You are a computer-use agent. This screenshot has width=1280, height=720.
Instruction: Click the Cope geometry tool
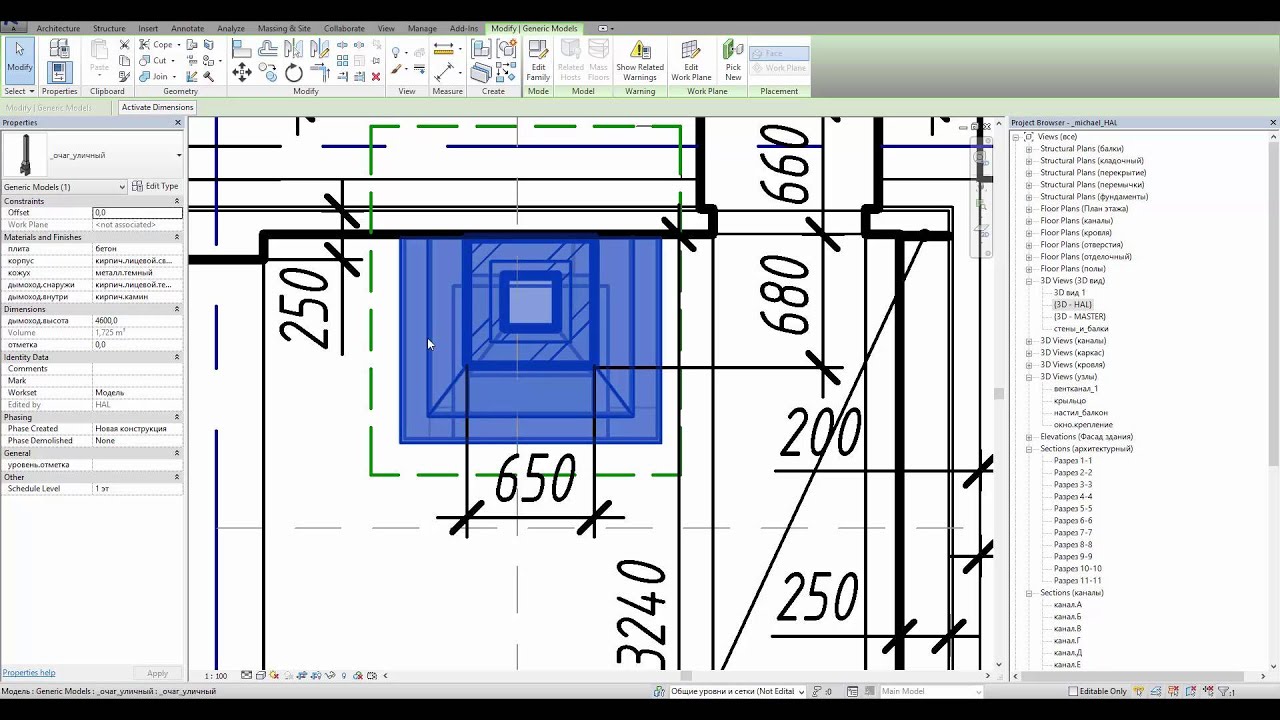tap(159, 45)
